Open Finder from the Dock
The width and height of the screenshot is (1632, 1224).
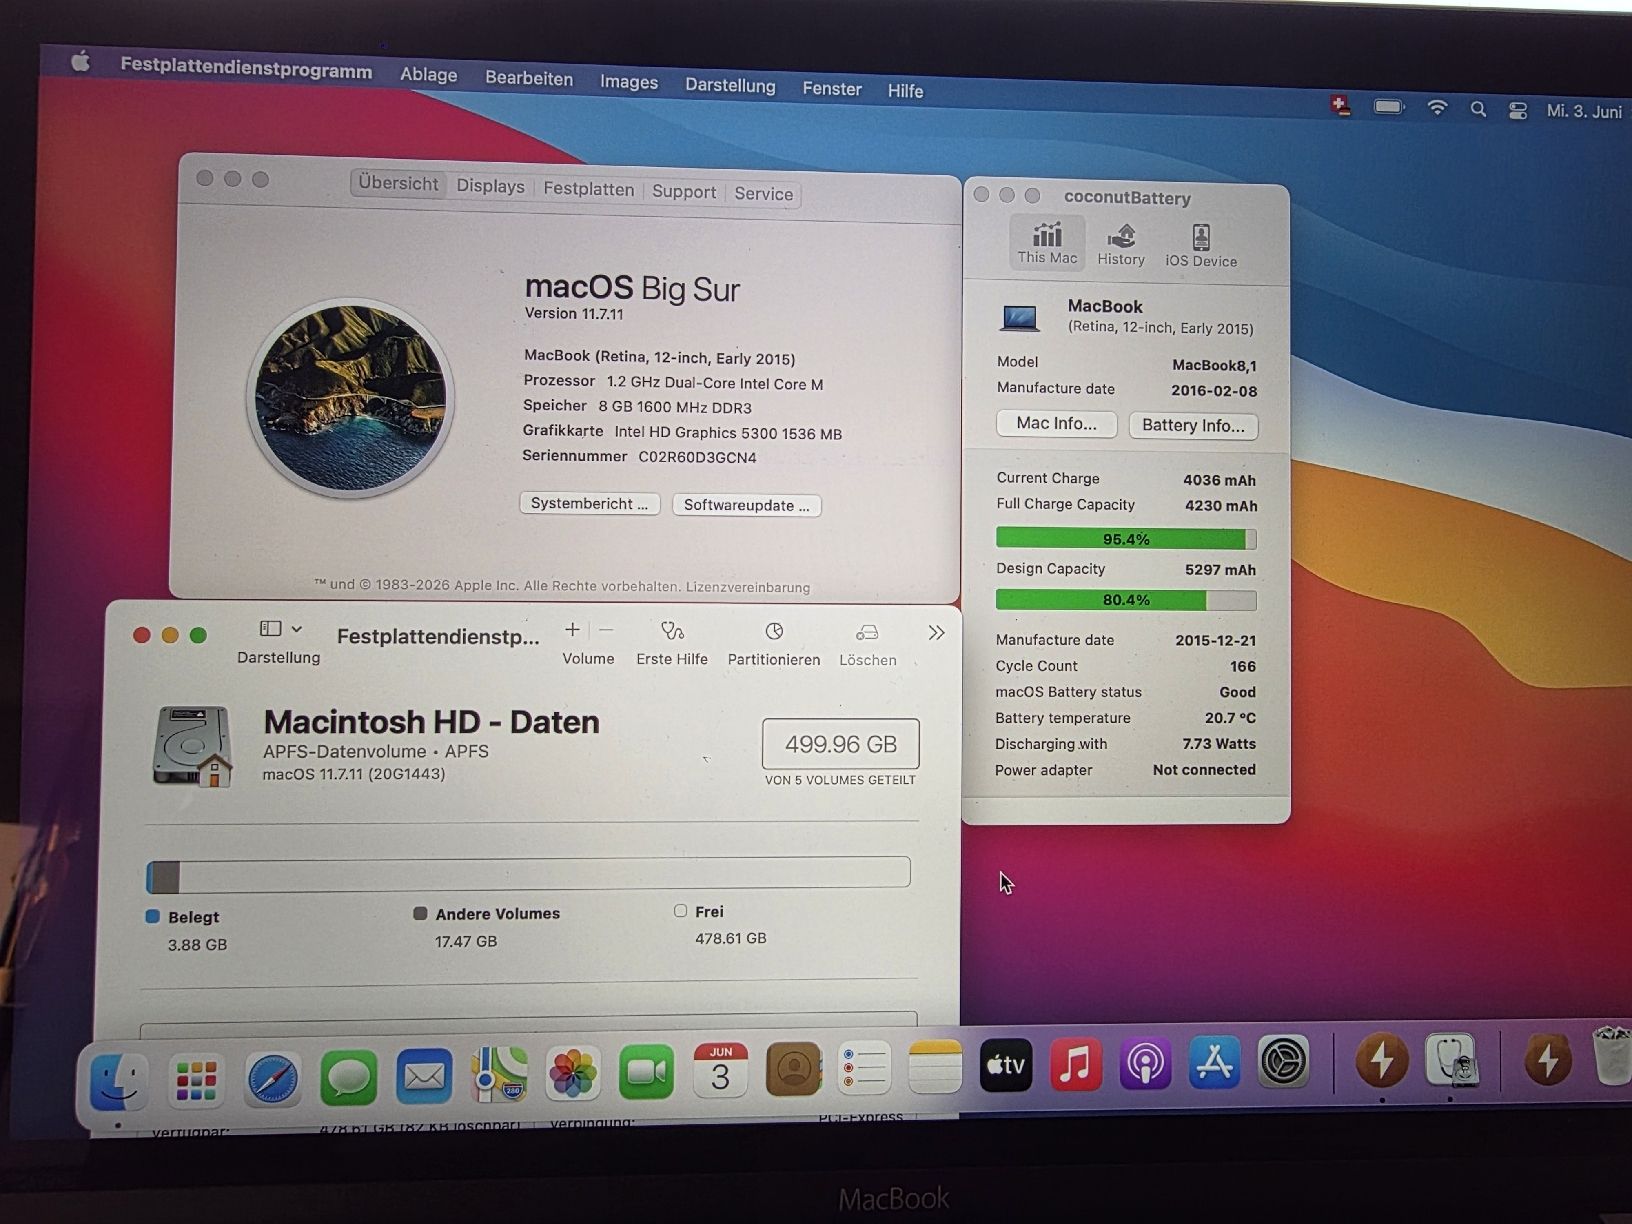click(119, 1083)
